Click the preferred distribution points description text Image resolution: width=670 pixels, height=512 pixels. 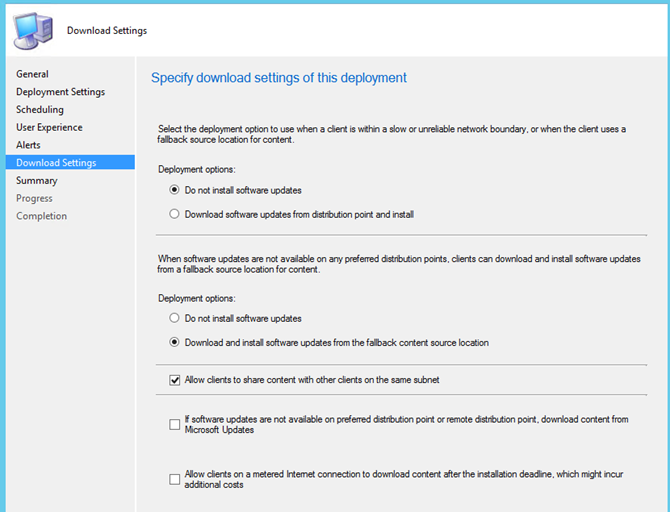pos(399,264)
